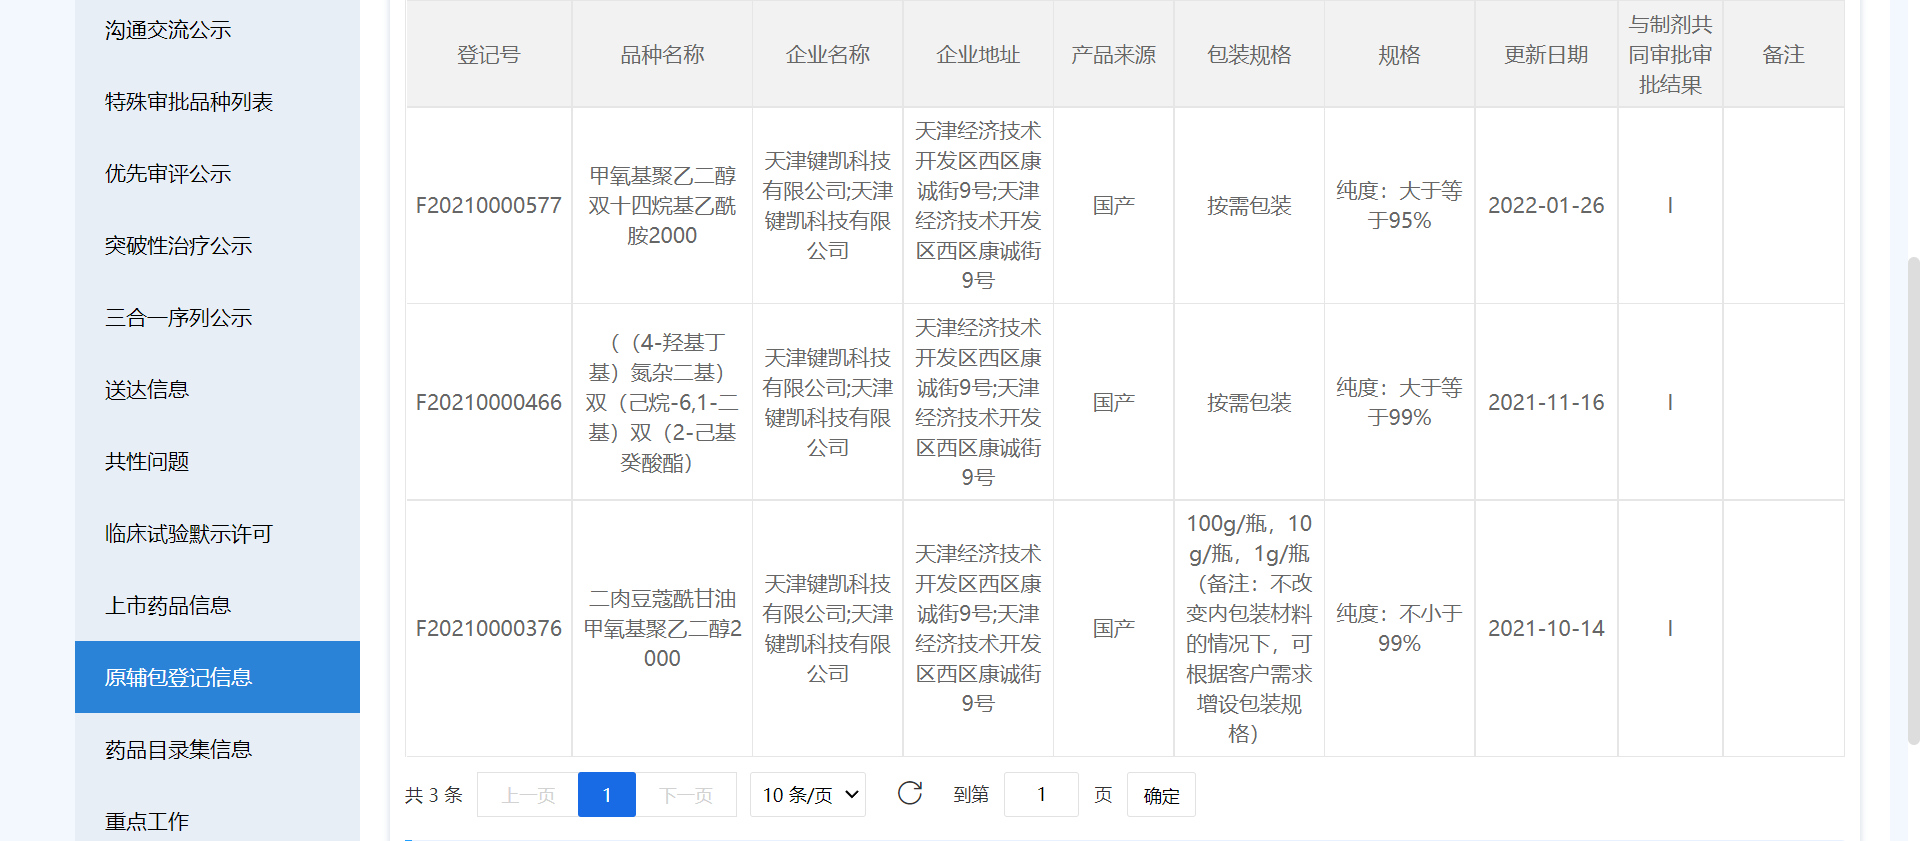Click the 产品来源 column header
The height and width of the screenshot is (841, 1920).
tap(1113, 55)
